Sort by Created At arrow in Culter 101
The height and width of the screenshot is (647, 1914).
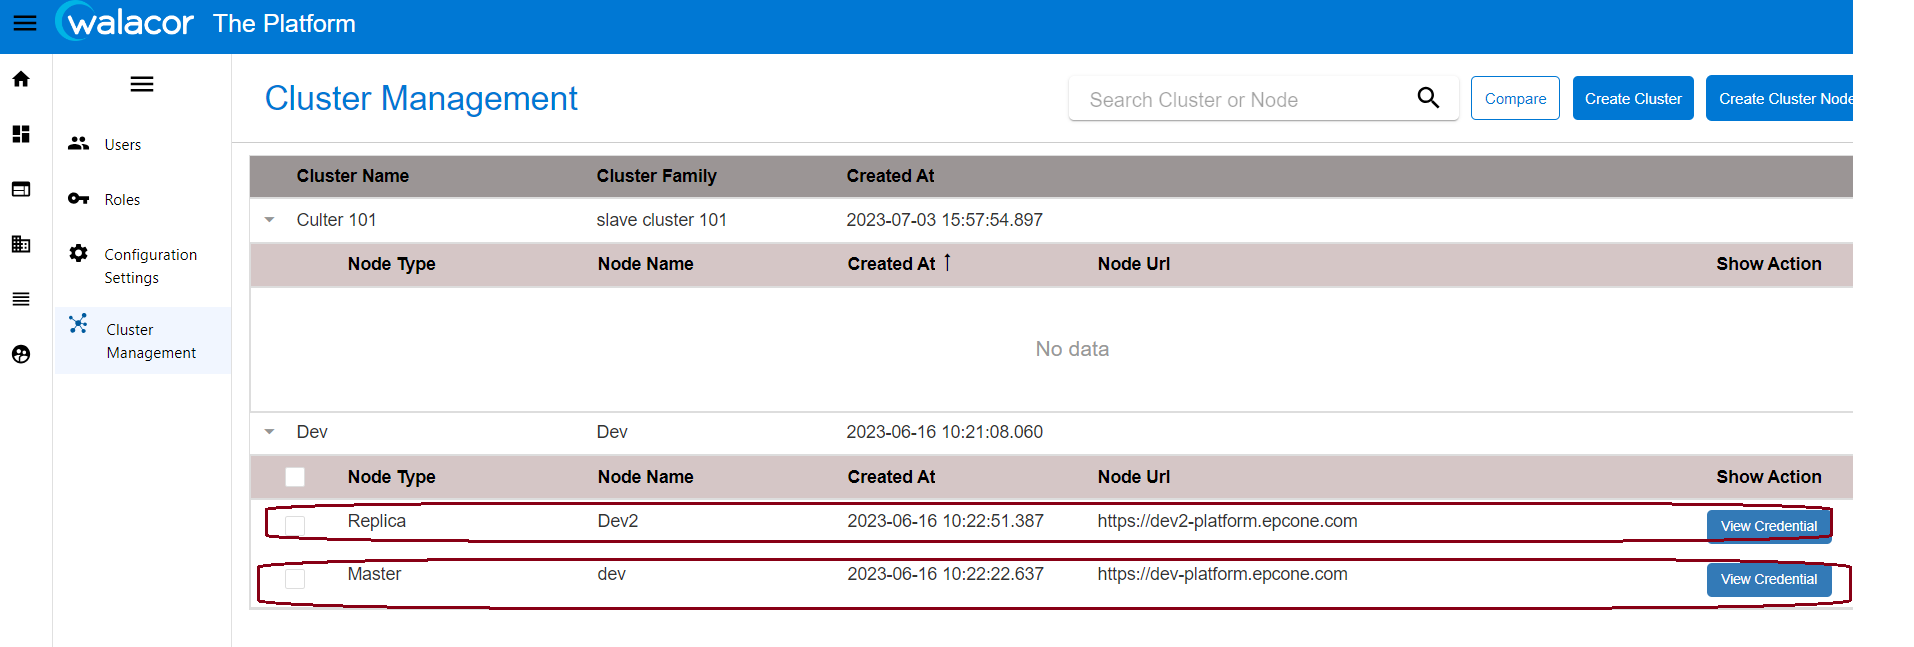947,263
